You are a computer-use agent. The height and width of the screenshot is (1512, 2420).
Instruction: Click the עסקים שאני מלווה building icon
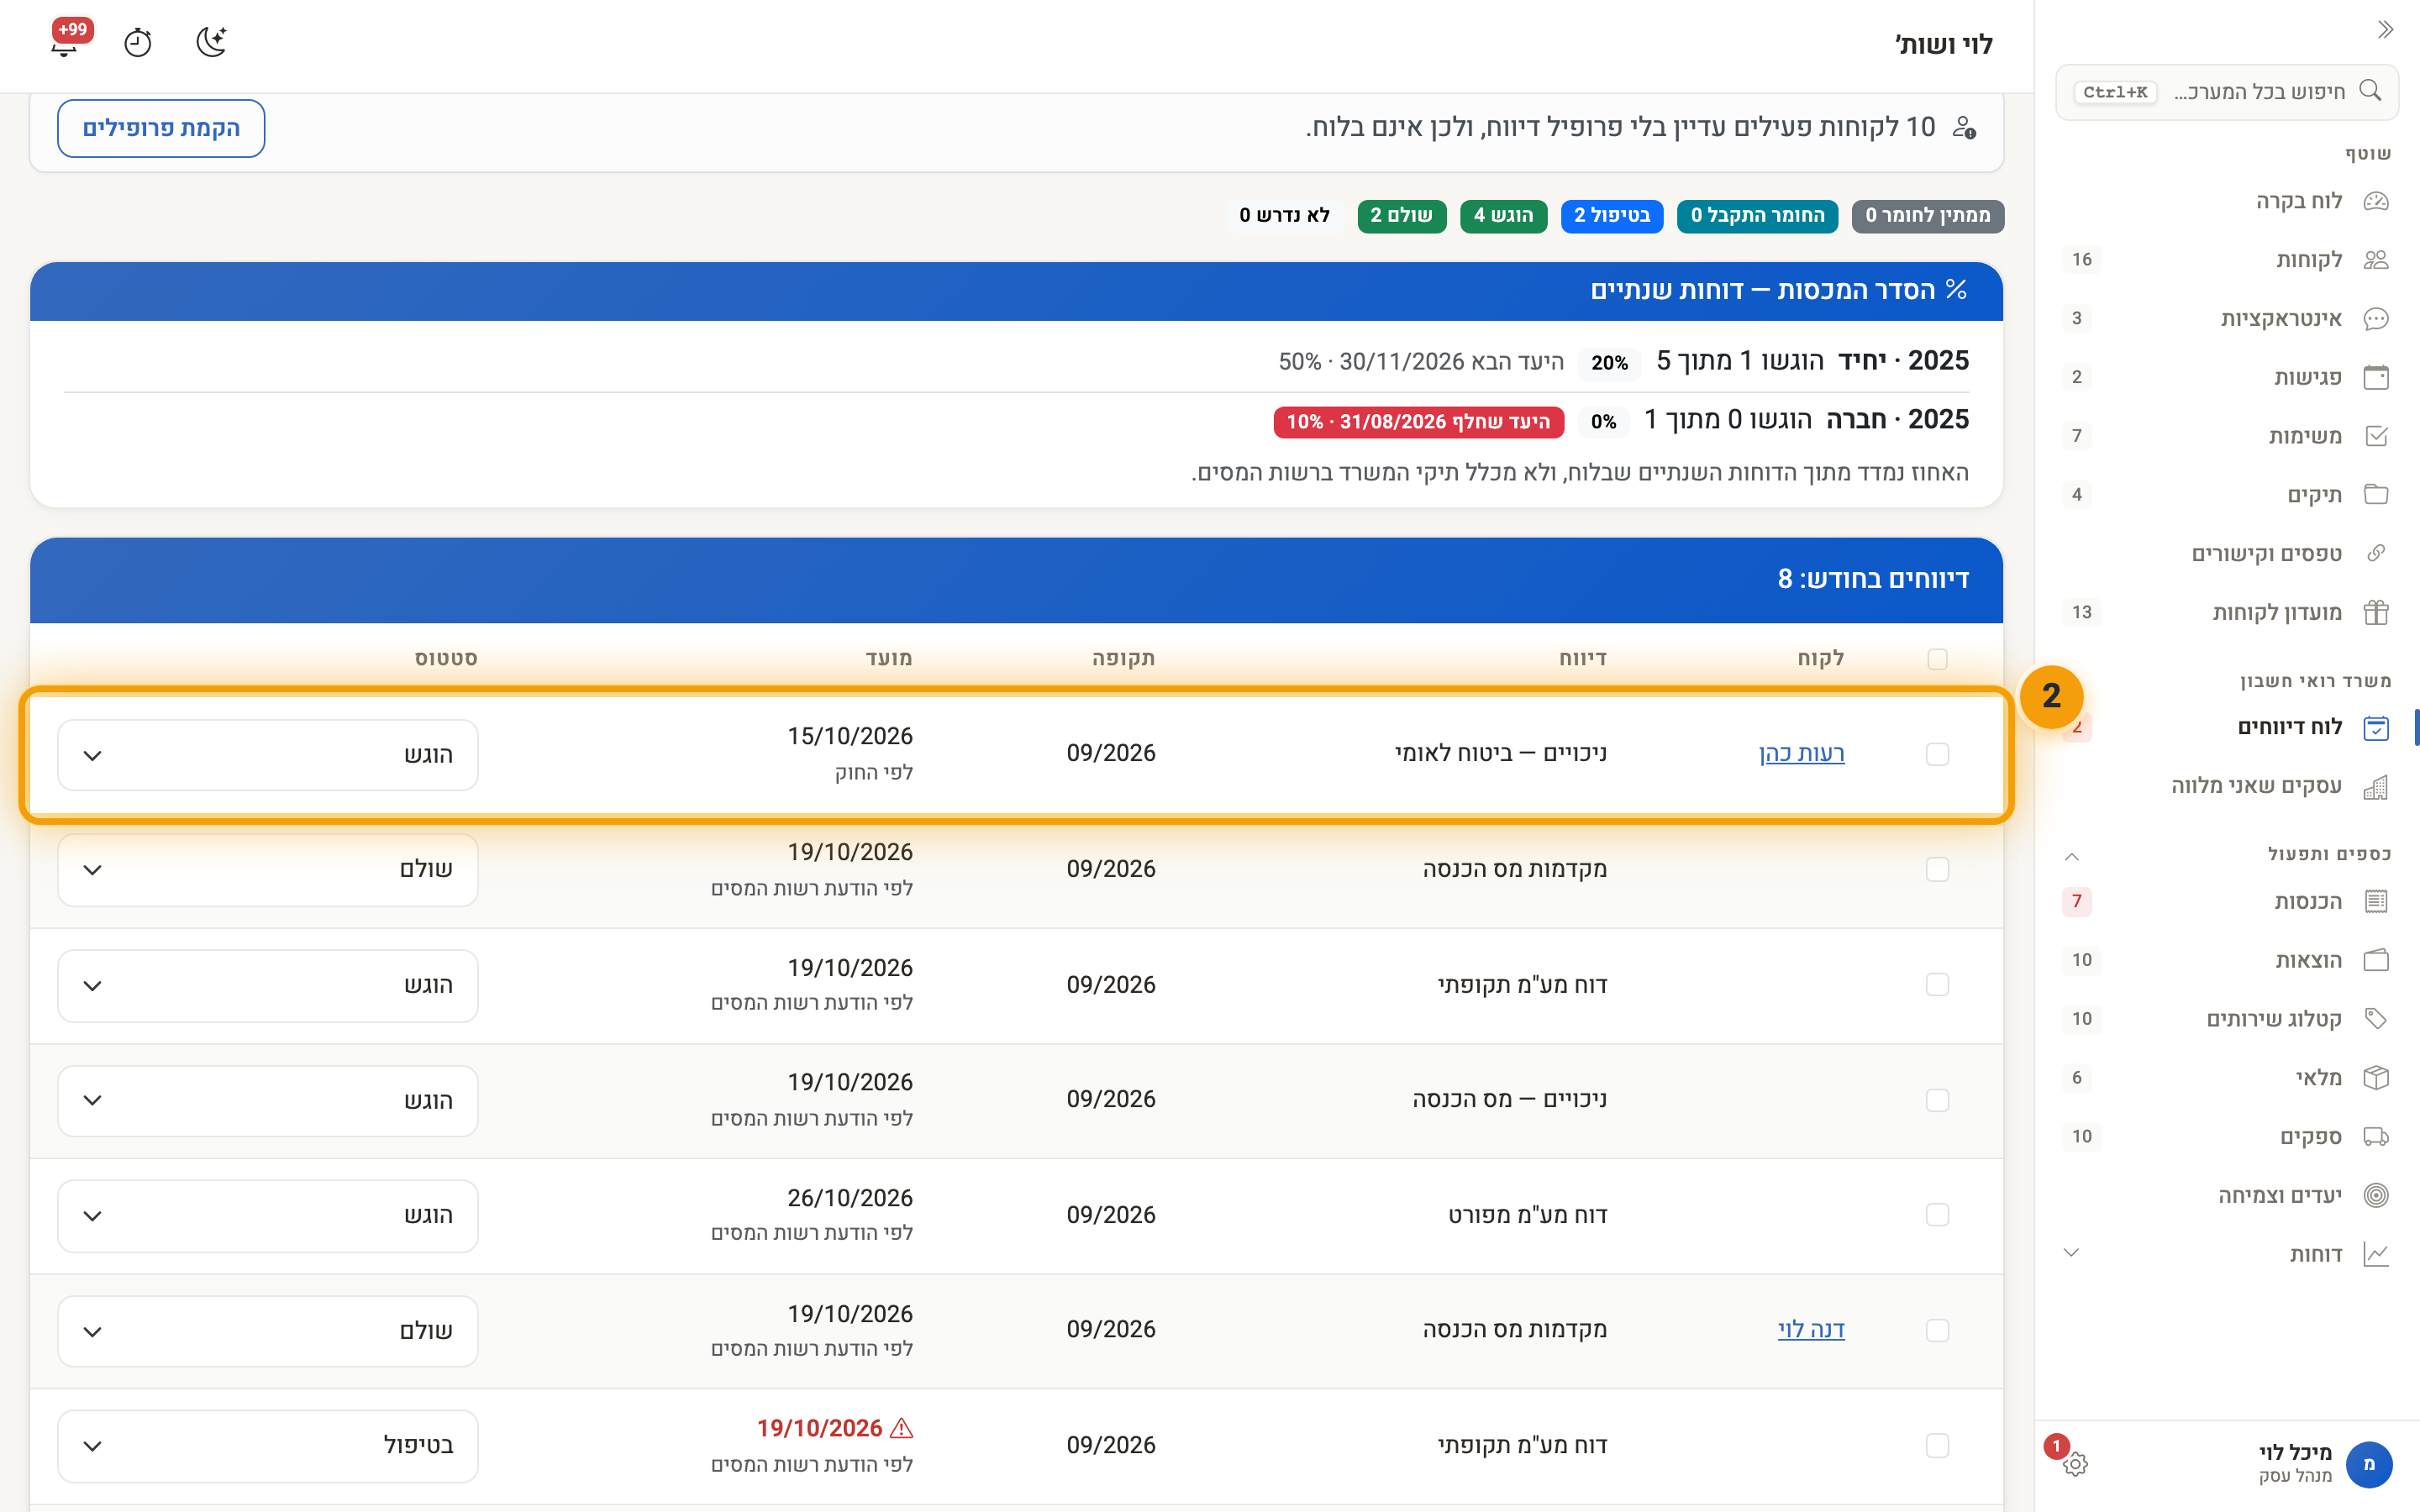click(x=2375, y=787)
